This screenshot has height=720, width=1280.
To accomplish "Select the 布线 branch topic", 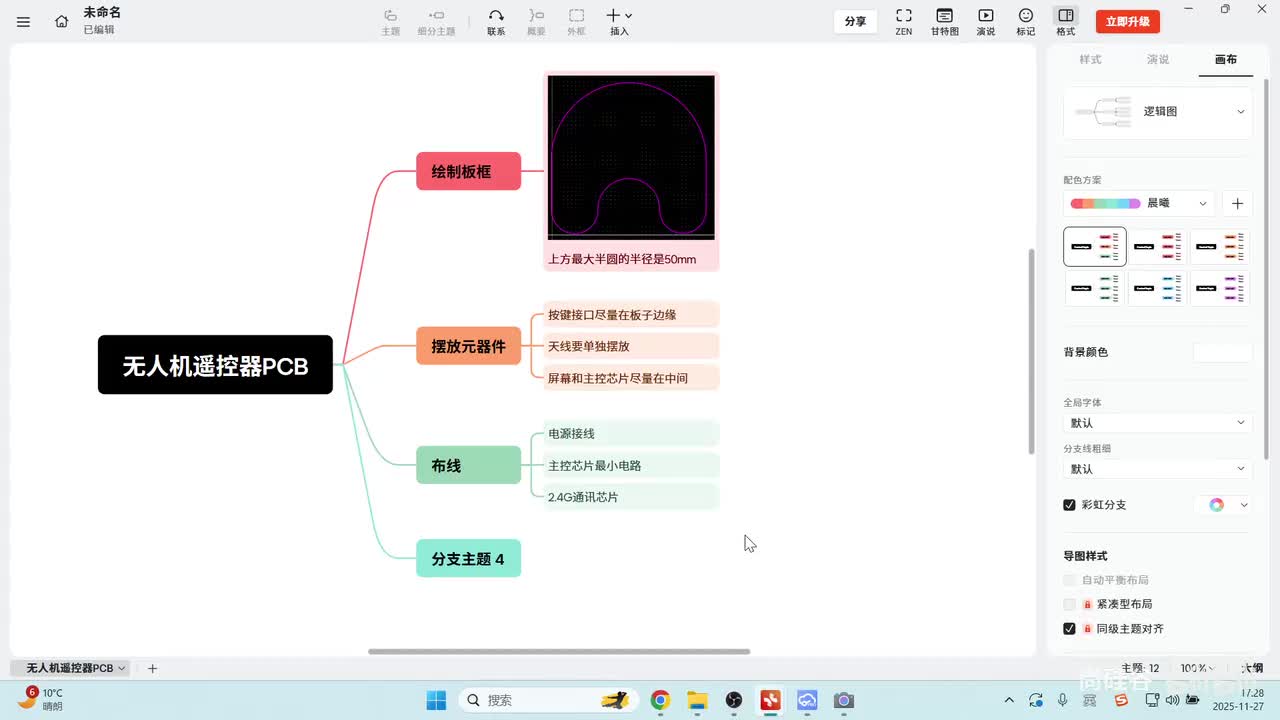I will pos(469,465).
